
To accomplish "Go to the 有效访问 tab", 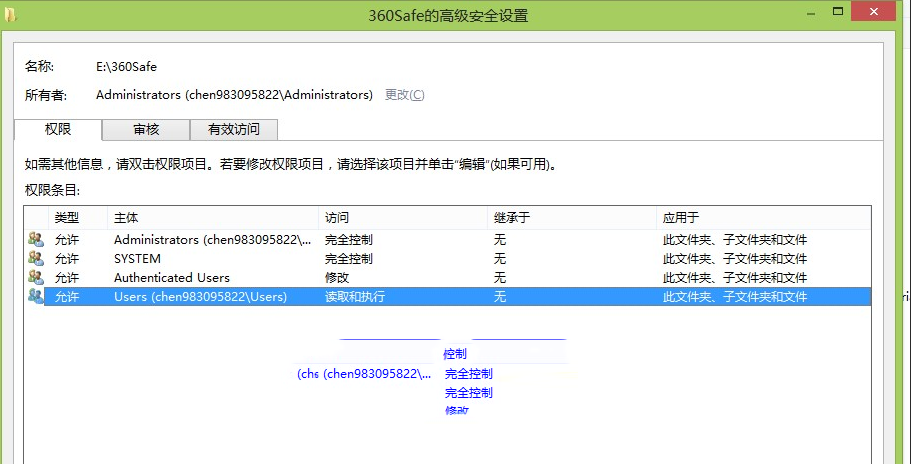I will [233, 130].
